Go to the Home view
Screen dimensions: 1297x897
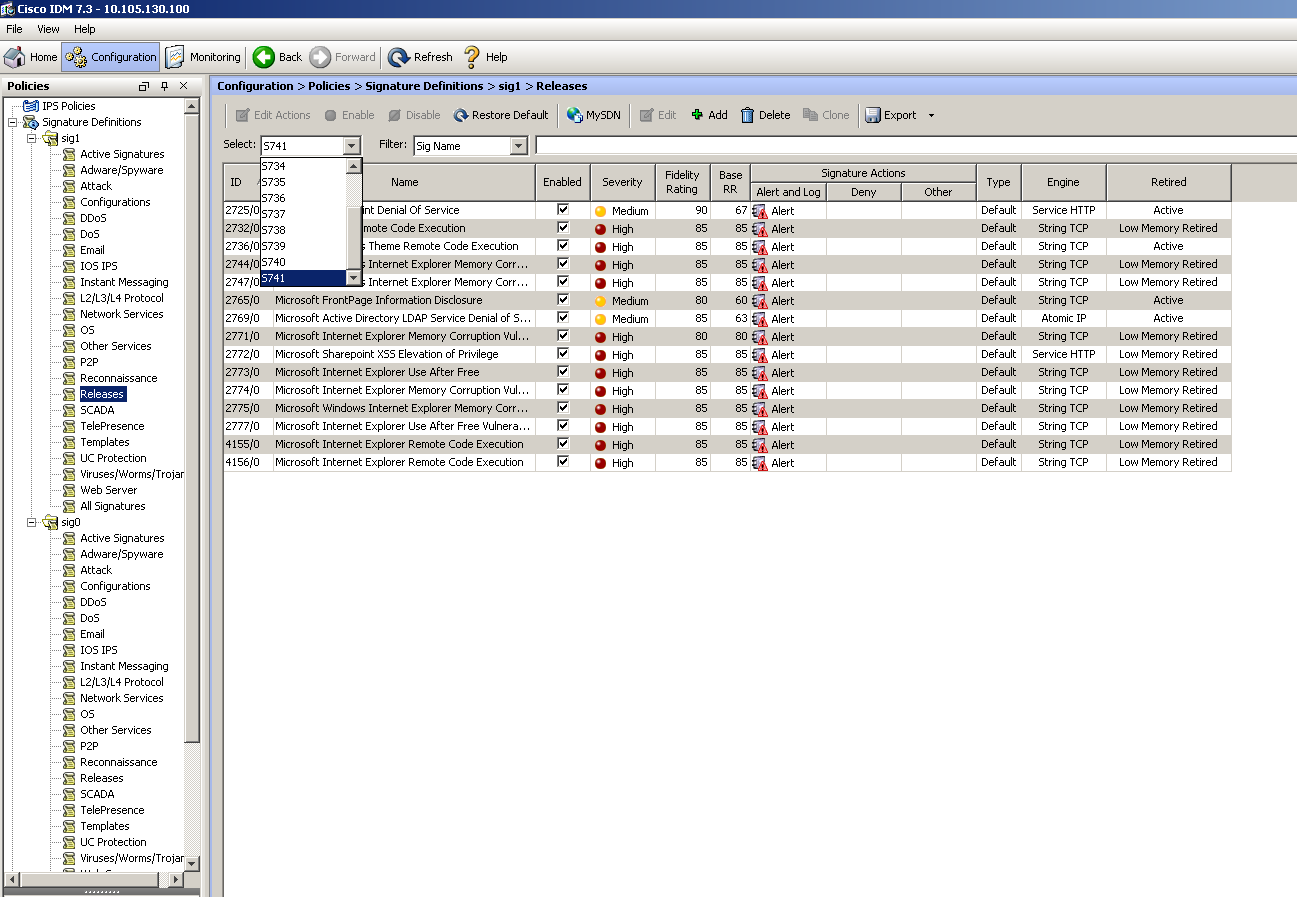[31, 57]
